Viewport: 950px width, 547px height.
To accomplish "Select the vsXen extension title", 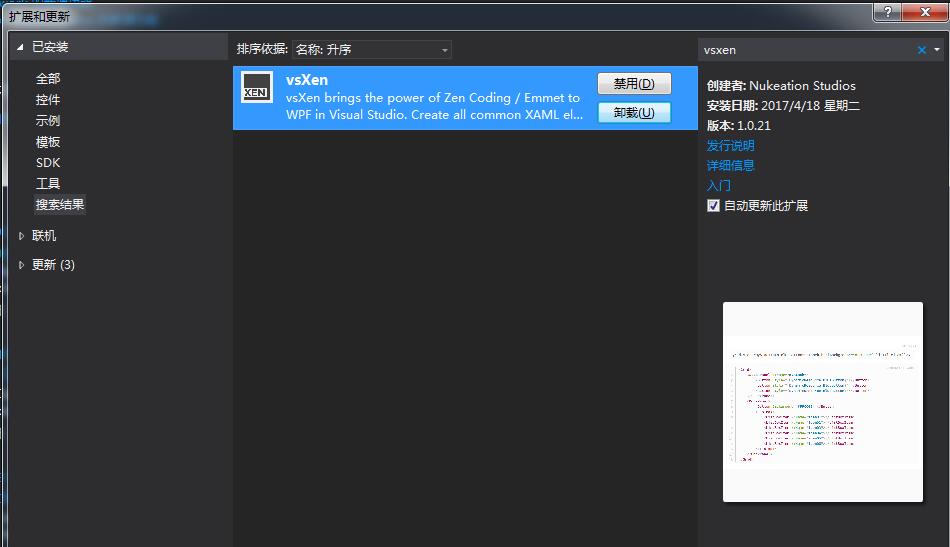I will pyautogui.click(x=307, y=80).
